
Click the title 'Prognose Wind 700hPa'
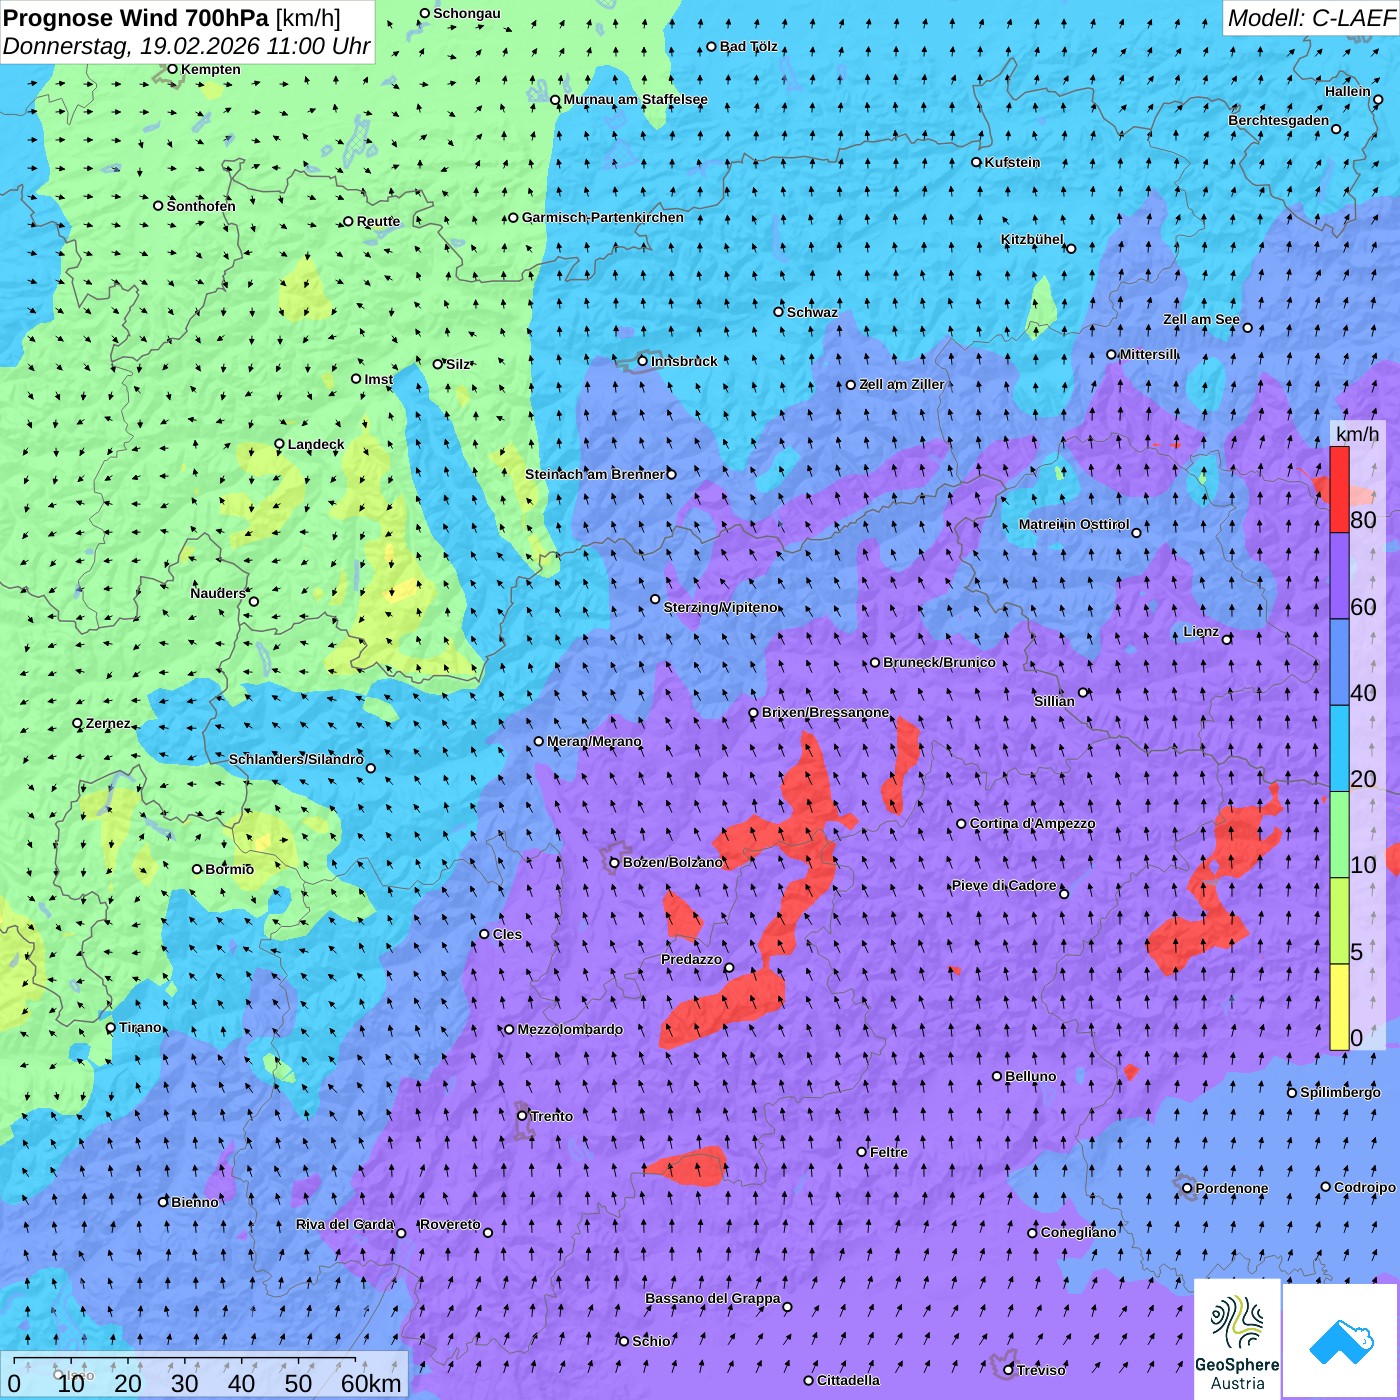pyautogui.click(x=136, y=18)
